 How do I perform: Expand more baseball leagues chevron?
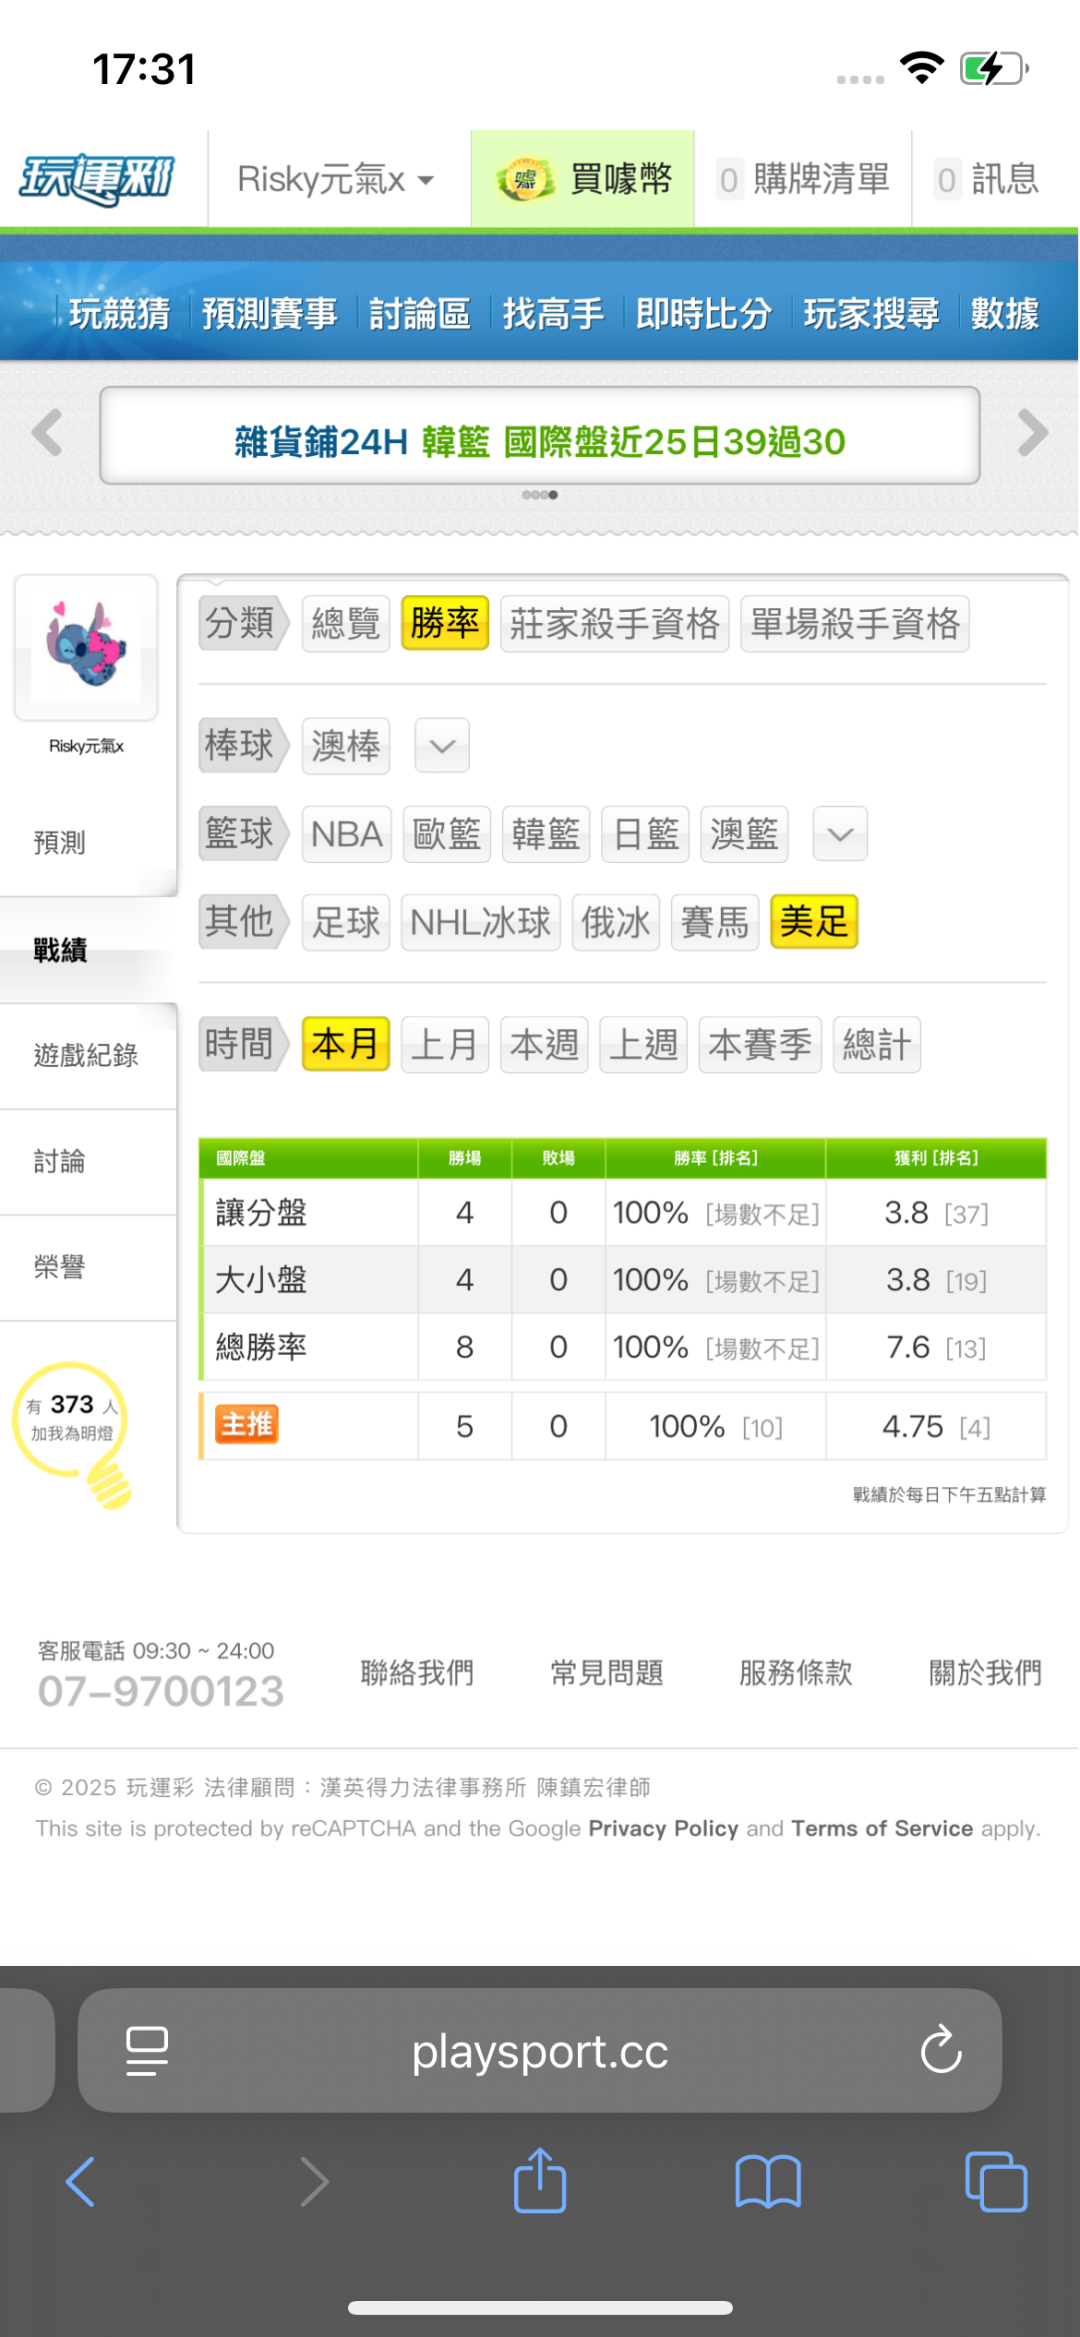click(x=442, y=746)
